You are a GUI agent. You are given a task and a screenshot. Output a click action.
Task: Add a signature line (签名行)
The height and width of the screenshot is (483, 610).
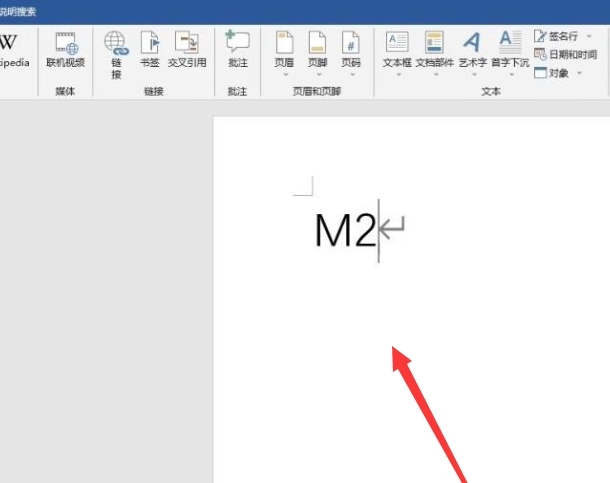point(556,36)
